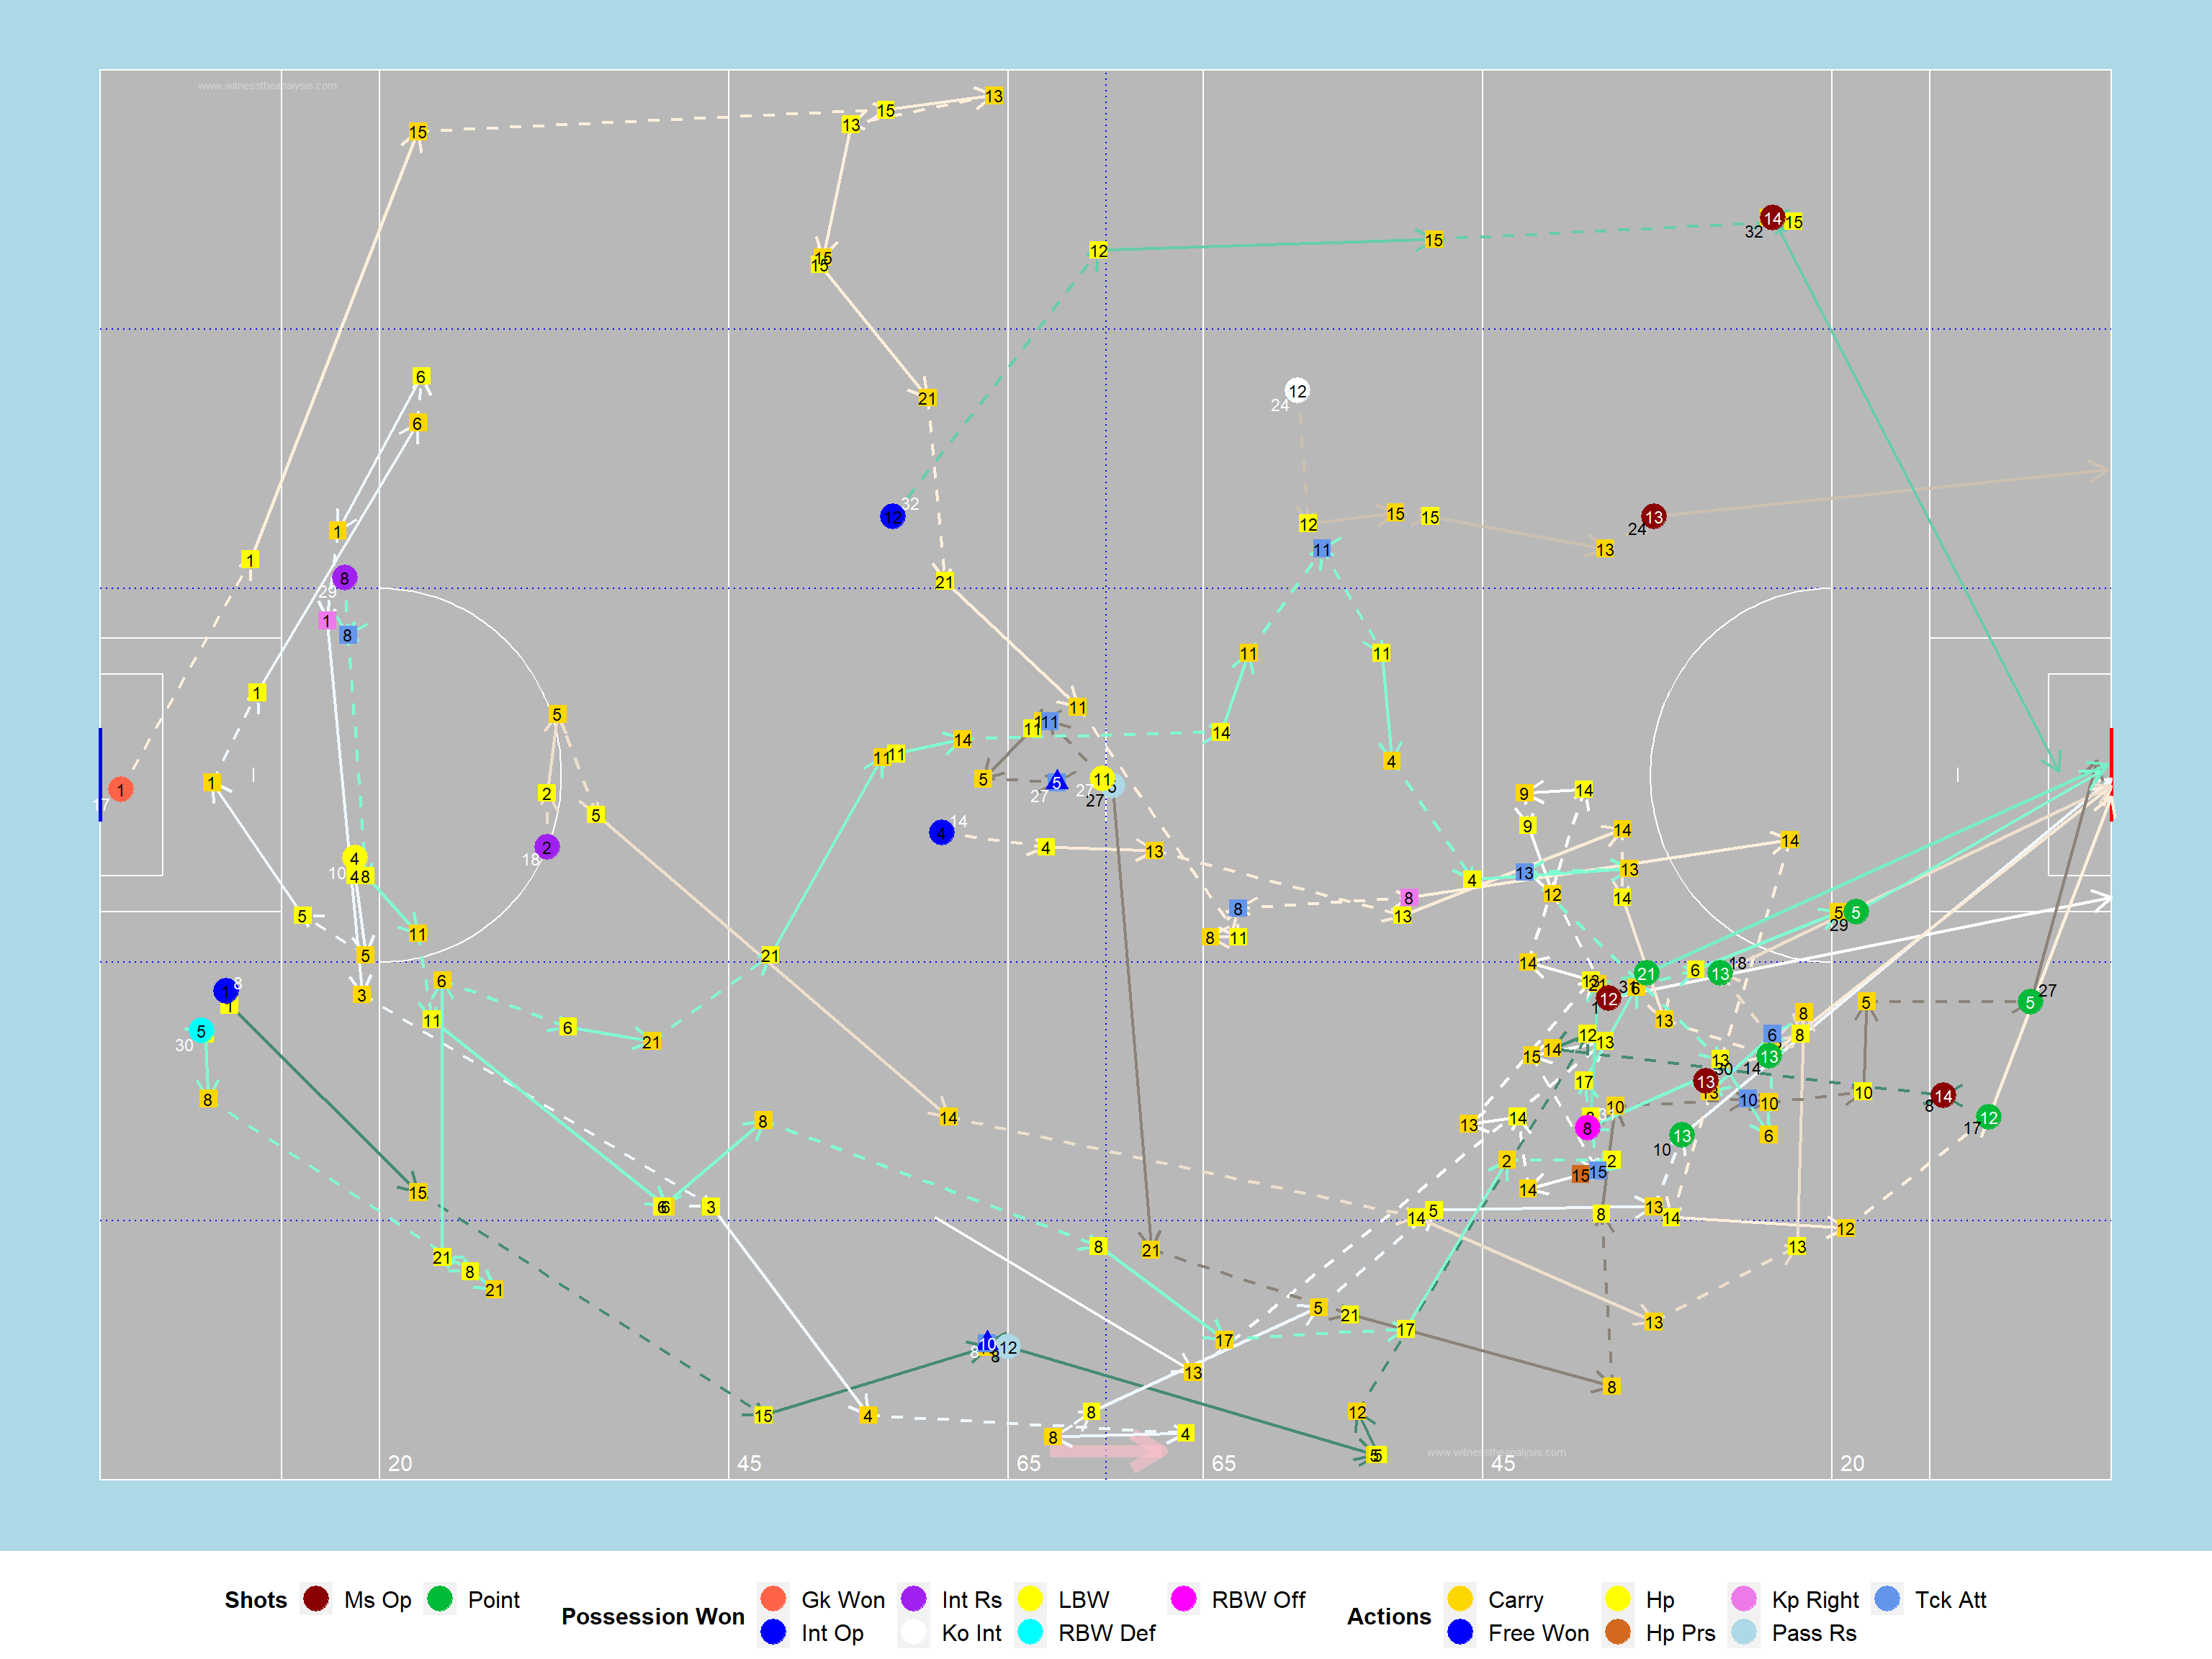Screen dimensions: 2212x1659
Task: Click the Tck Att legend icon
Action: tap(1887, 1598)
